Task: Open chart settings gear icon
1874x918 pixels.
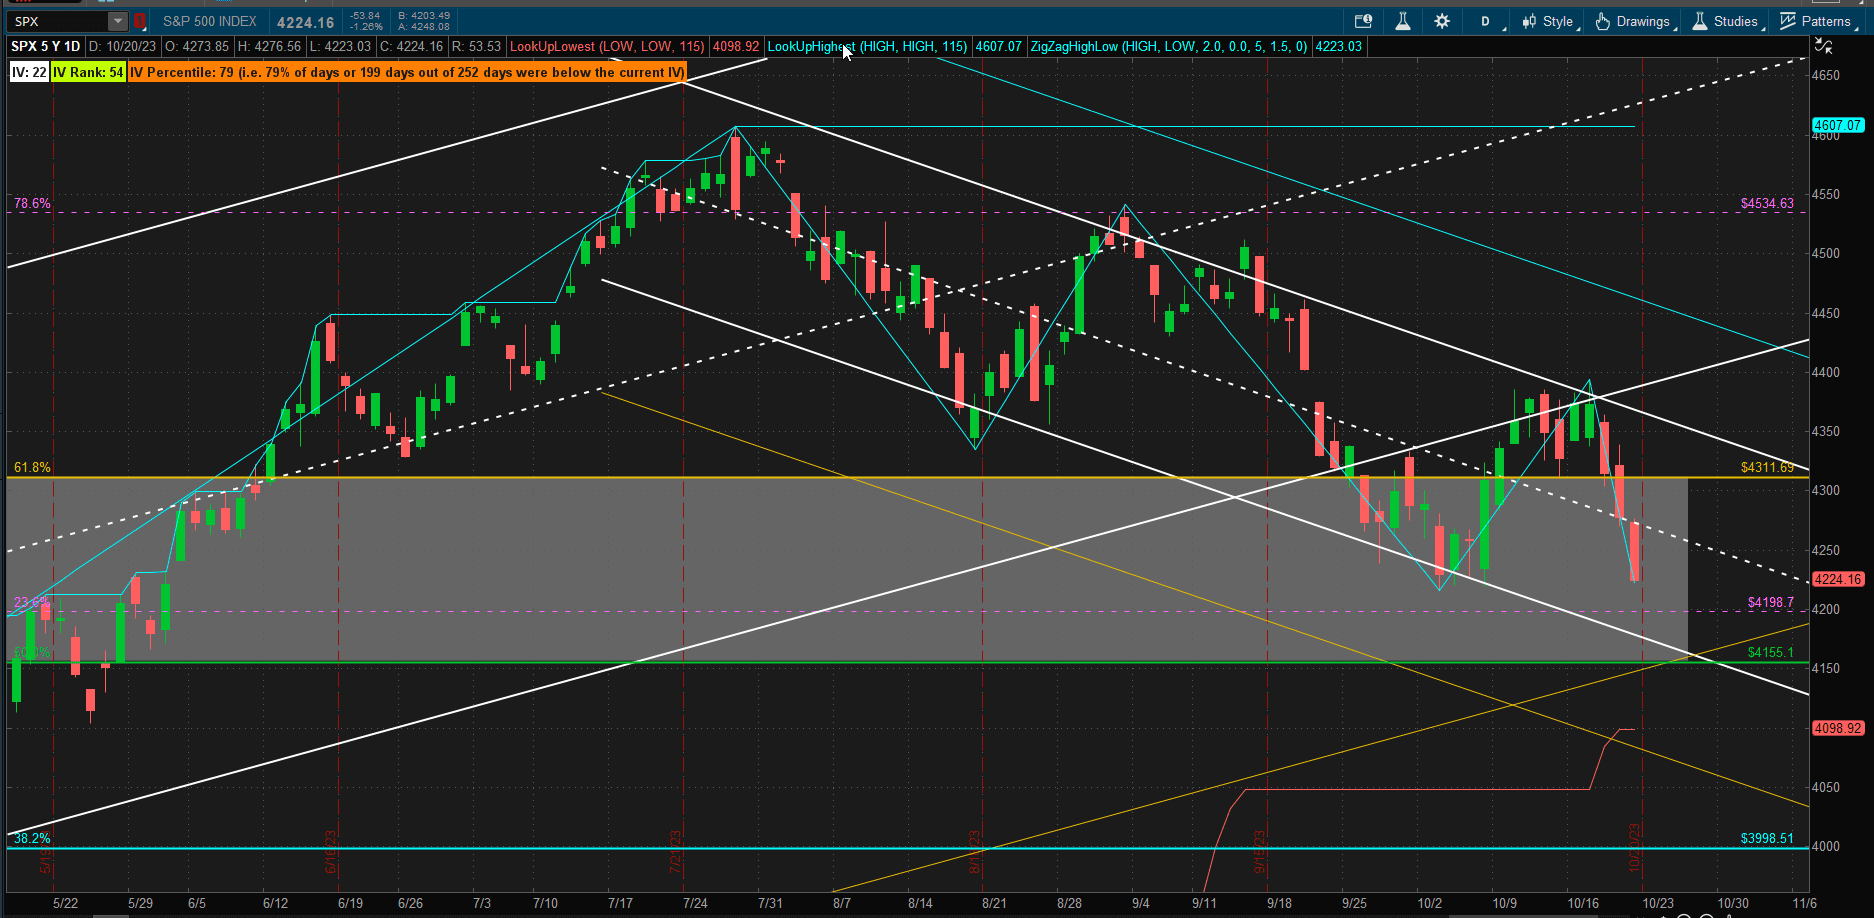Action: pos(1442,21)
